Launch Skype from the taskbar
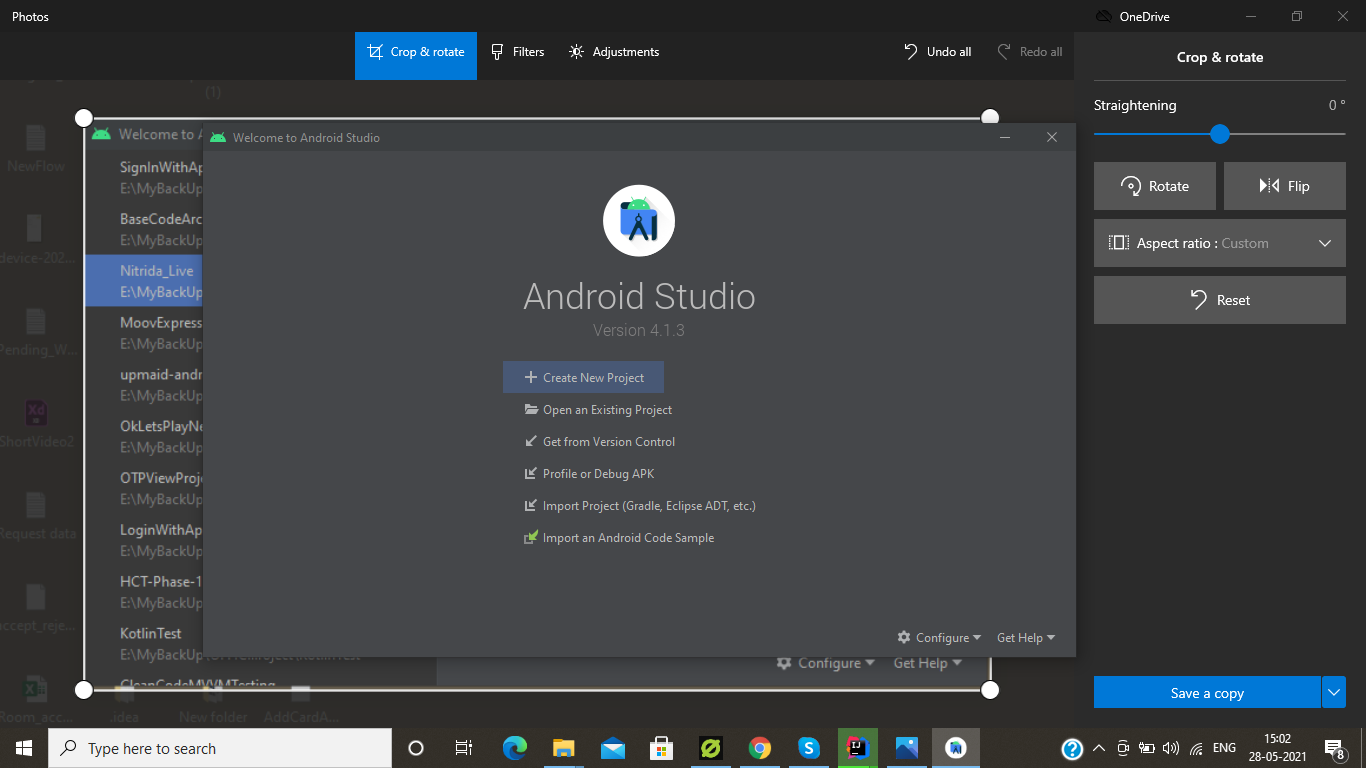This screenshot has height=768, width=1366. pyautogui.click(x=808, y=748)
